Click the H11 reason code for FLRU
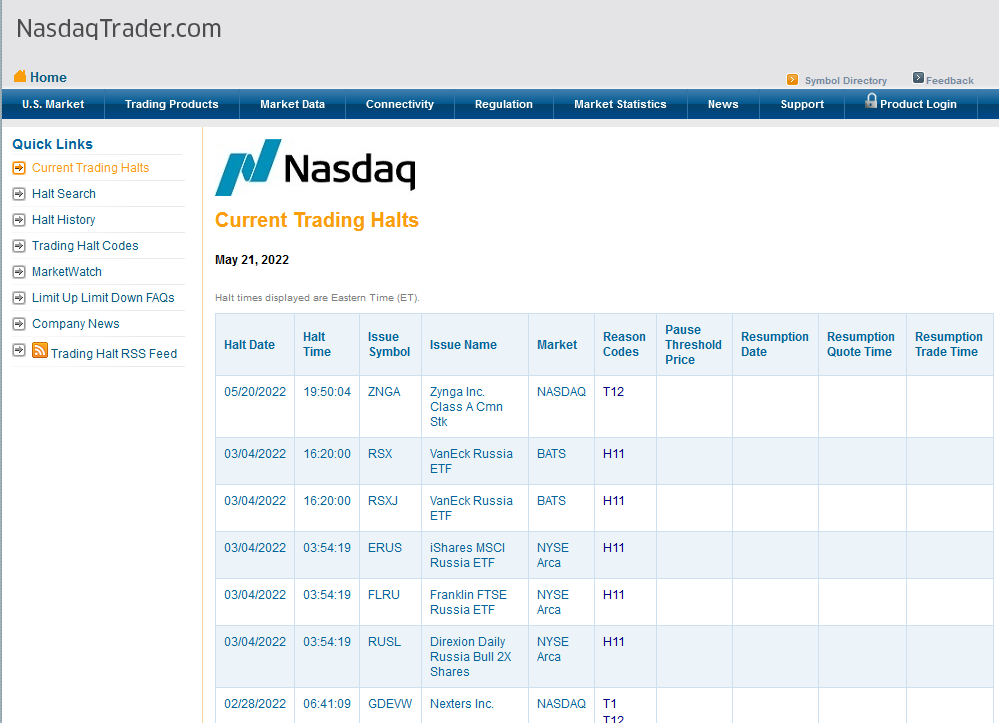This screenshot has height=723, width=1001. pyautogui.click(x=613, y=595)
